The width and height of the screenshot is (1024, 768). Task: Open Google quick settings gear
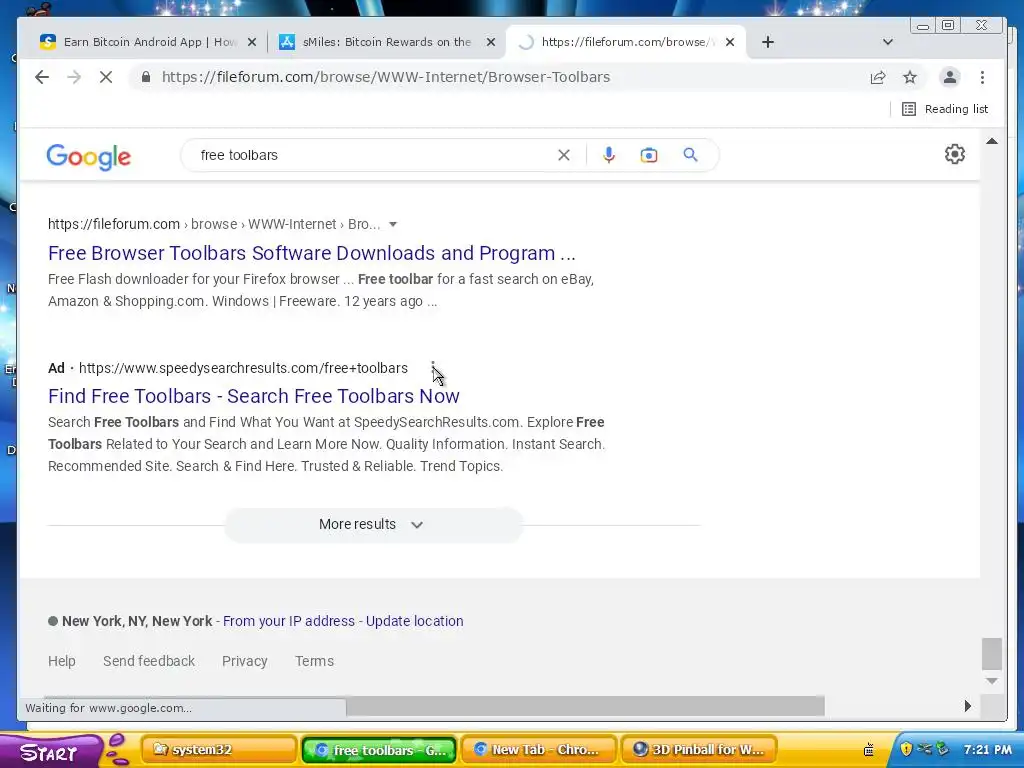coord(955,154)
